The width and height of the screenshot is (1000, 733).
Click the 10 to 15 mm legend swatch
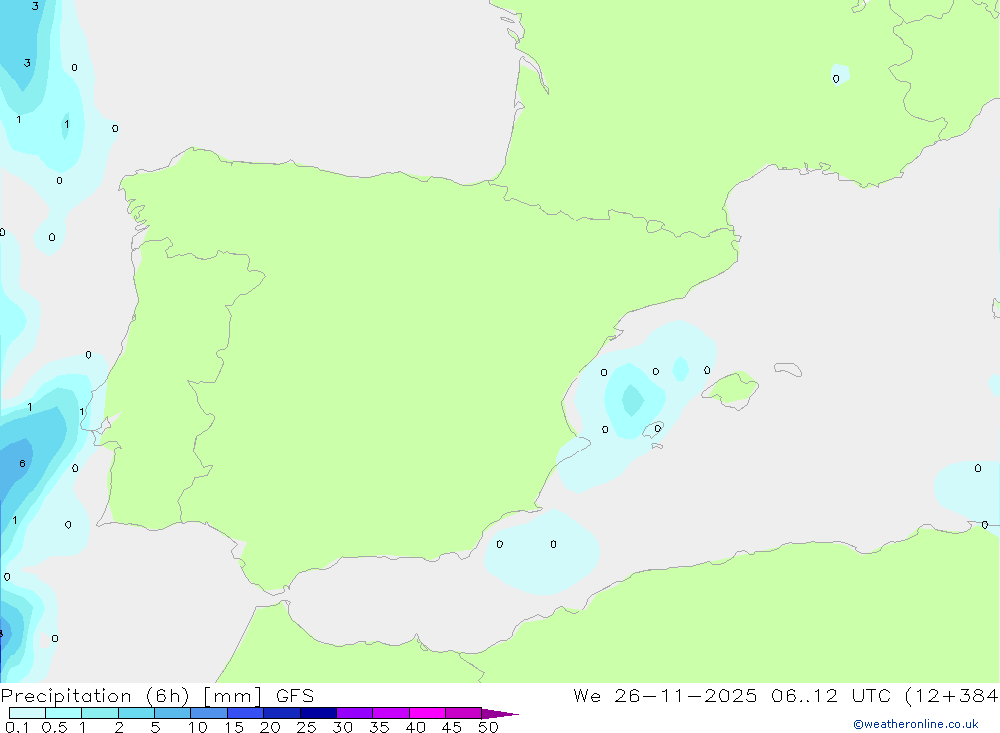click(209, 713)
